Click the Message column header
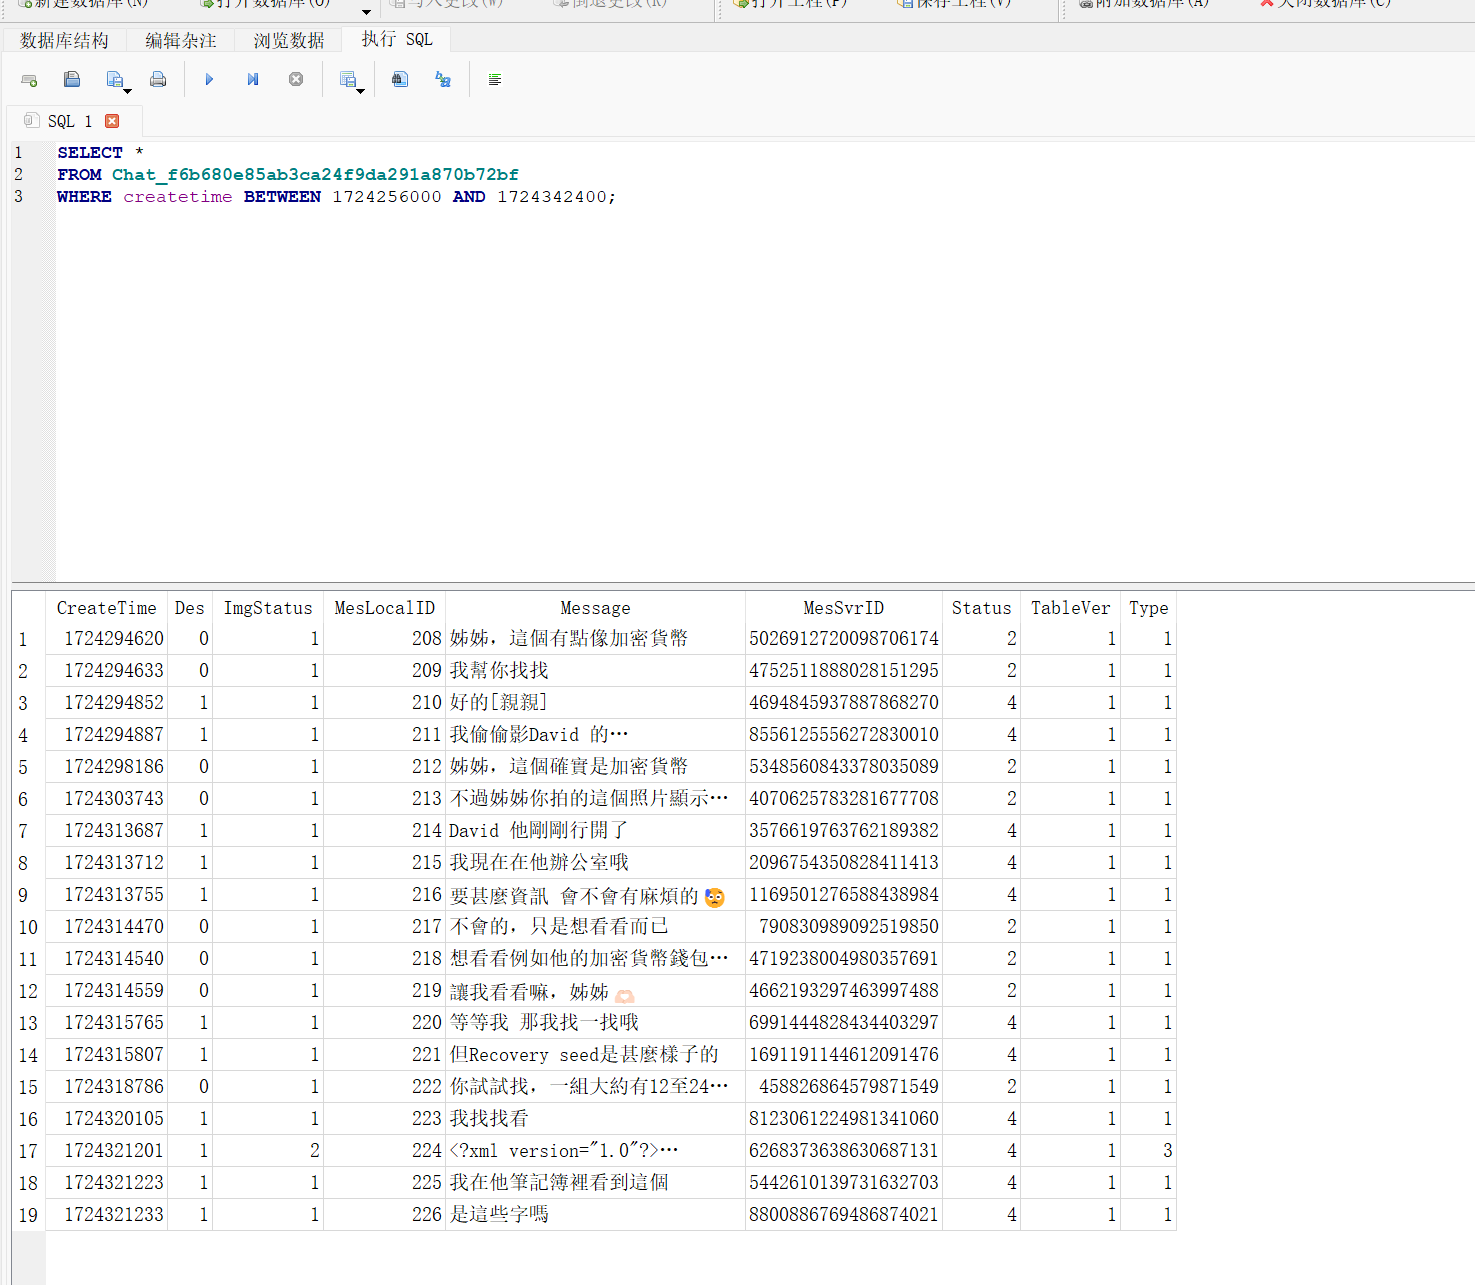 pyautogui.click(x=595, y=608)
